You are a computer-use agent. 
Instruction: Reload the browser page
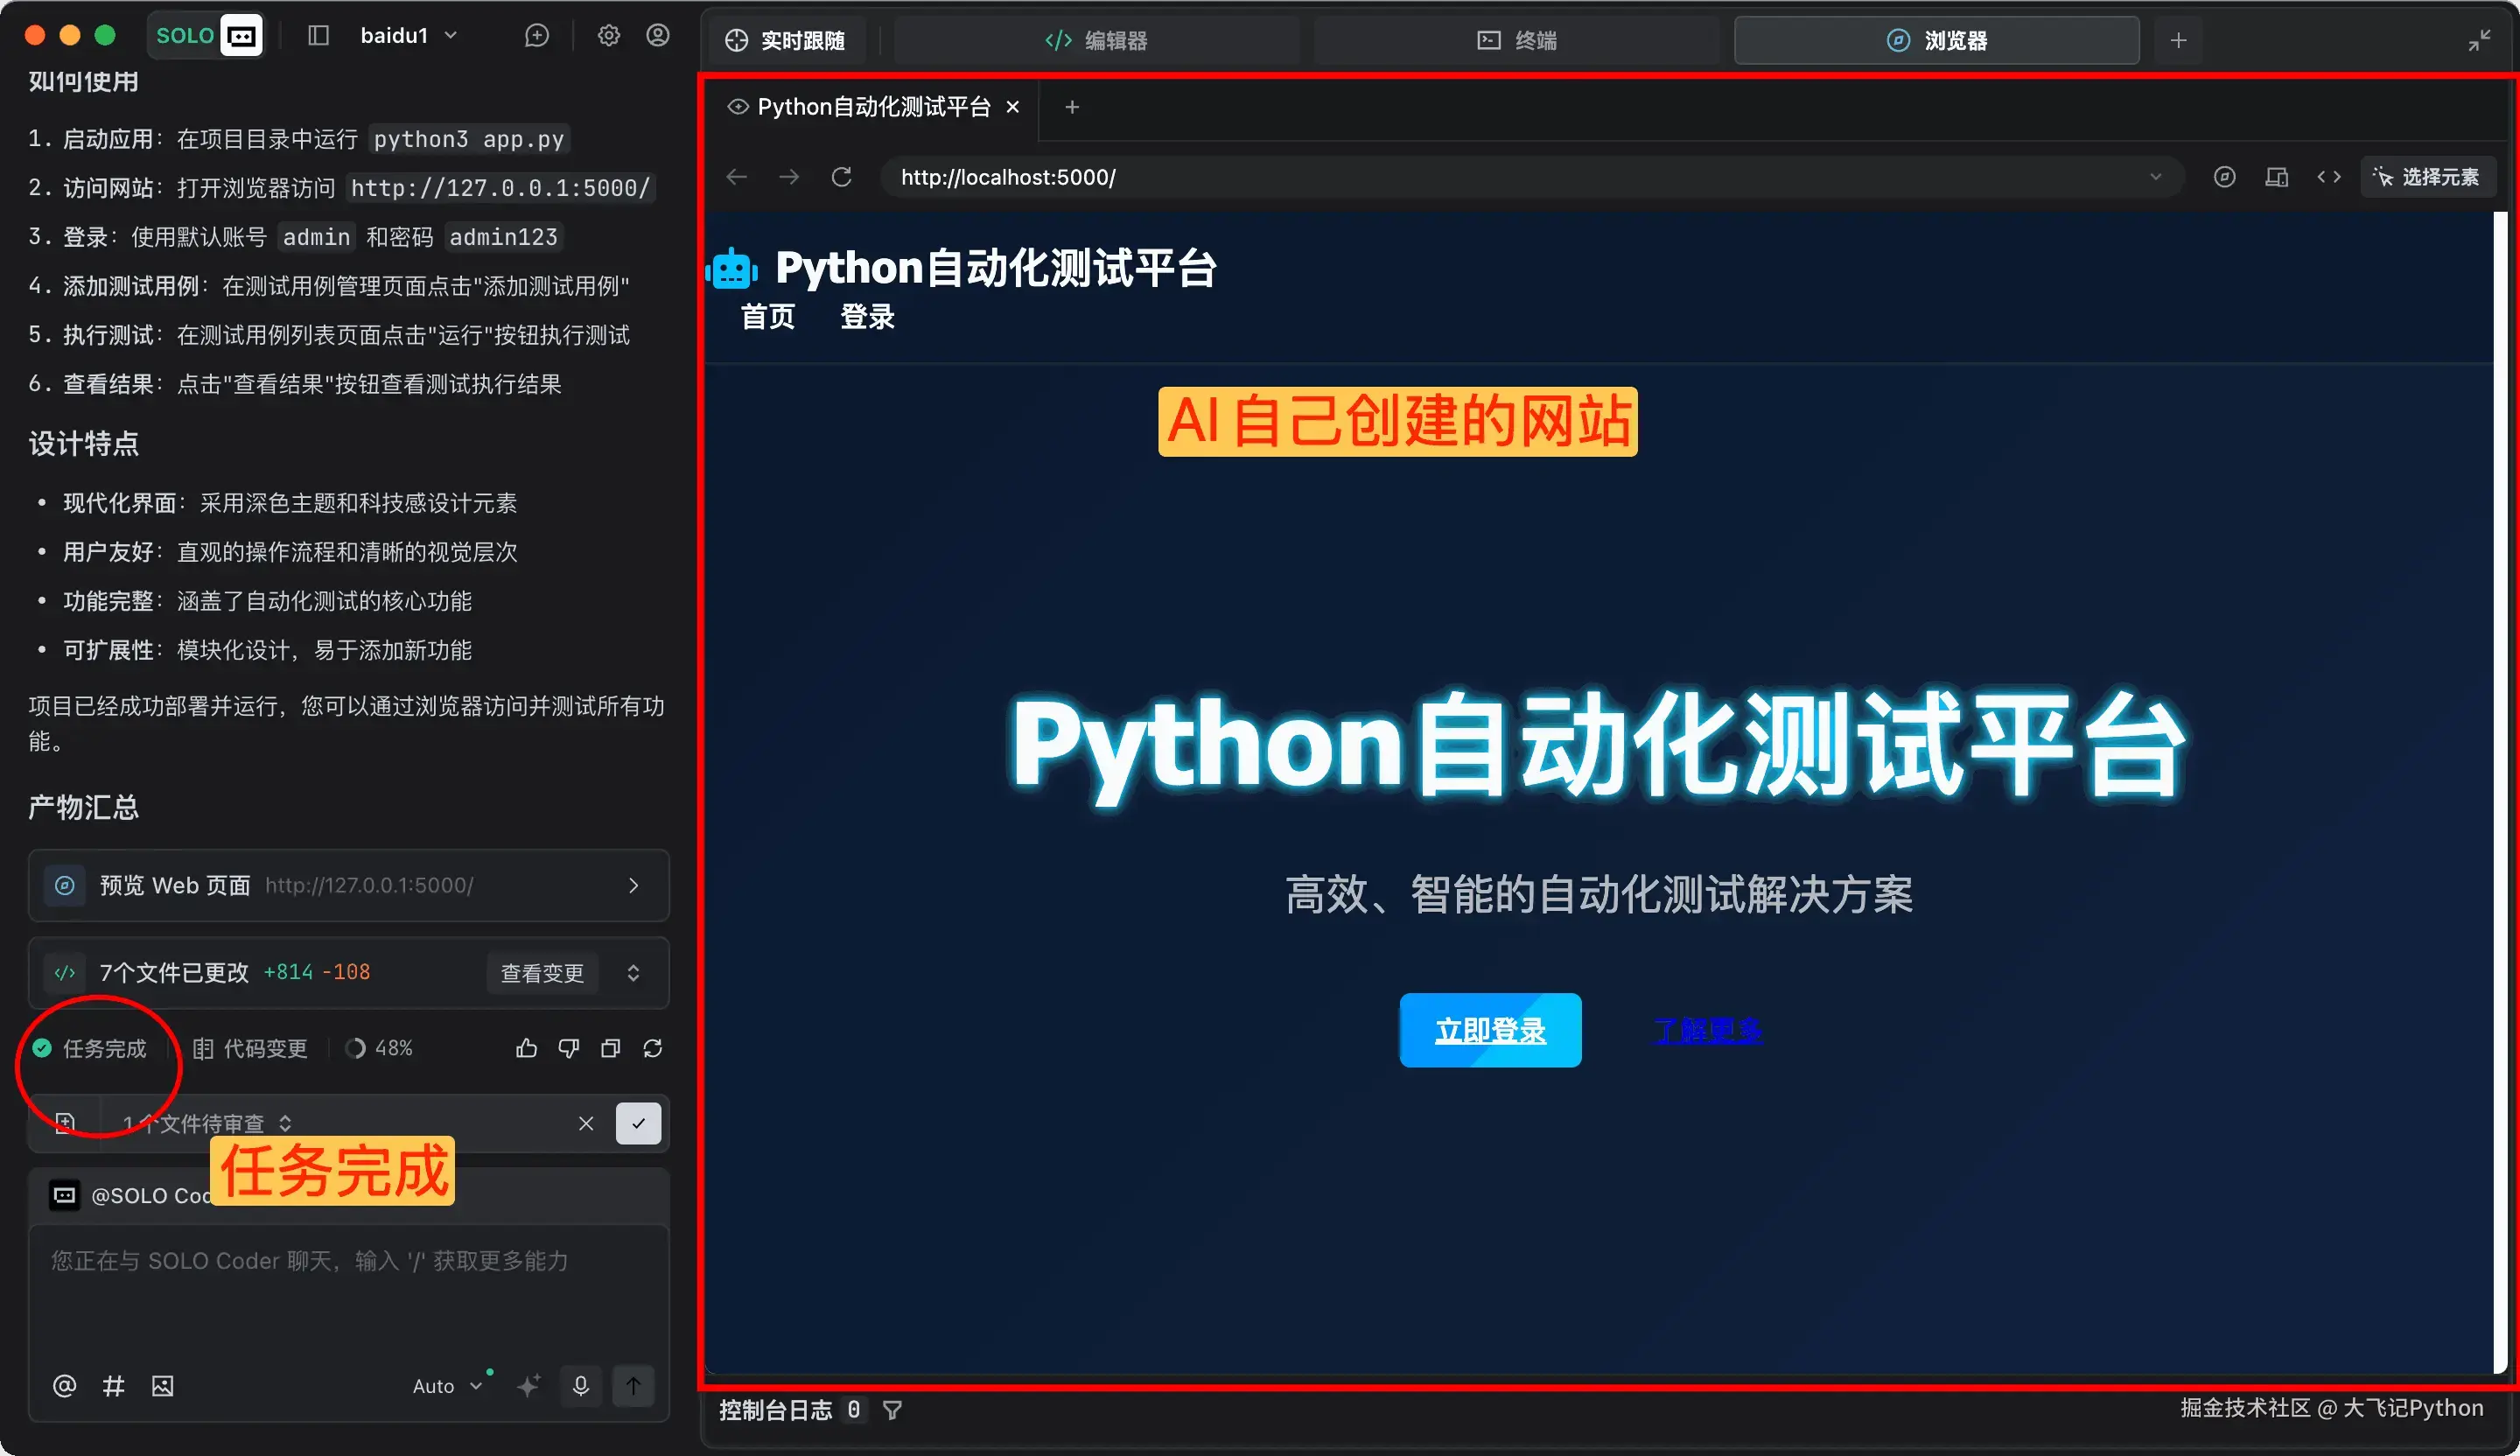click(841, 177)
